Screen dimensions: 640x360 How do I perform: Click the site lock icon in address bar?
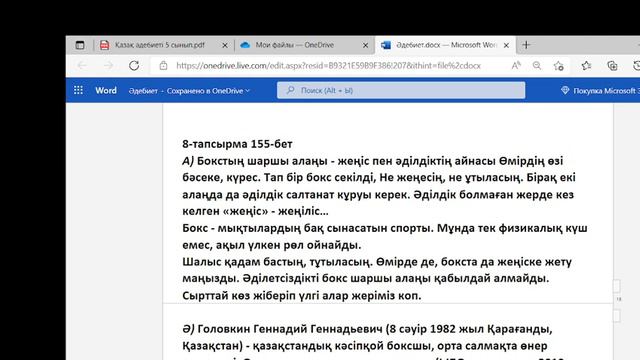tap(163, 65)
